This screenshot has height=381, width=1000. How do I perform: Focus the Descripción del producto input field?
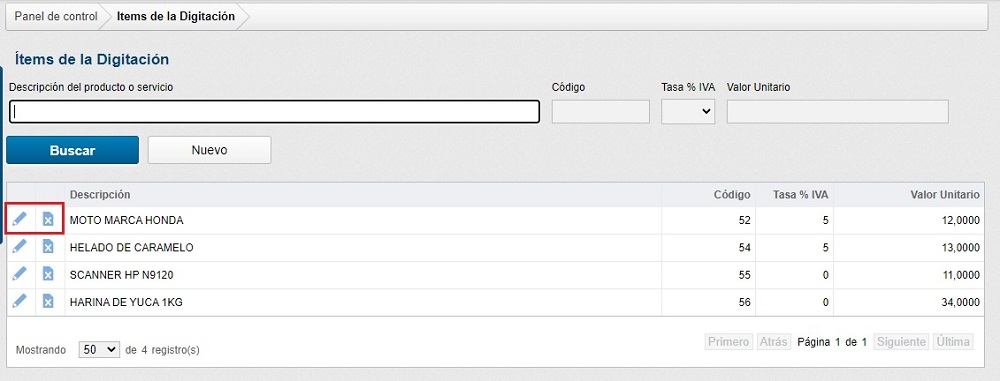tap(274, 112)
